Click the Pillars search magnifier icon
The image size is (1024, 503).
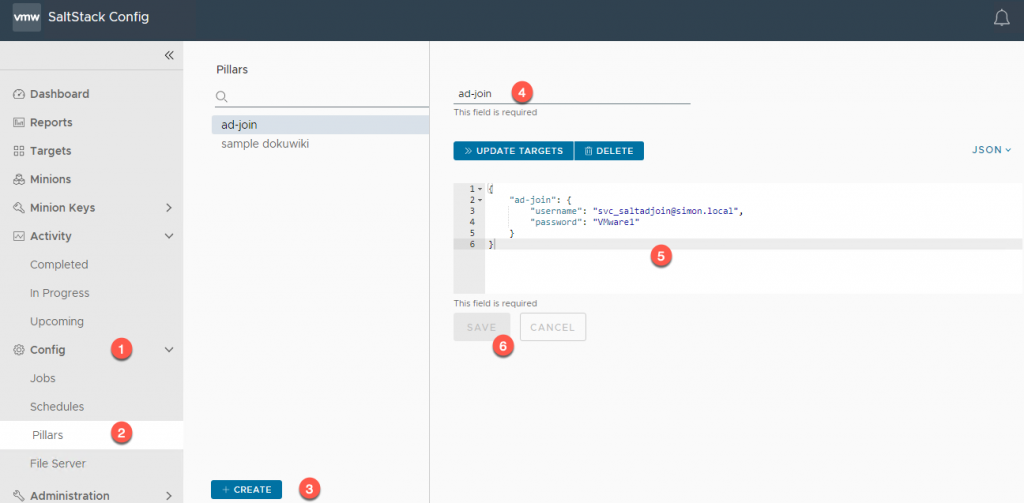pyautogui.click(x=221, y=97)
